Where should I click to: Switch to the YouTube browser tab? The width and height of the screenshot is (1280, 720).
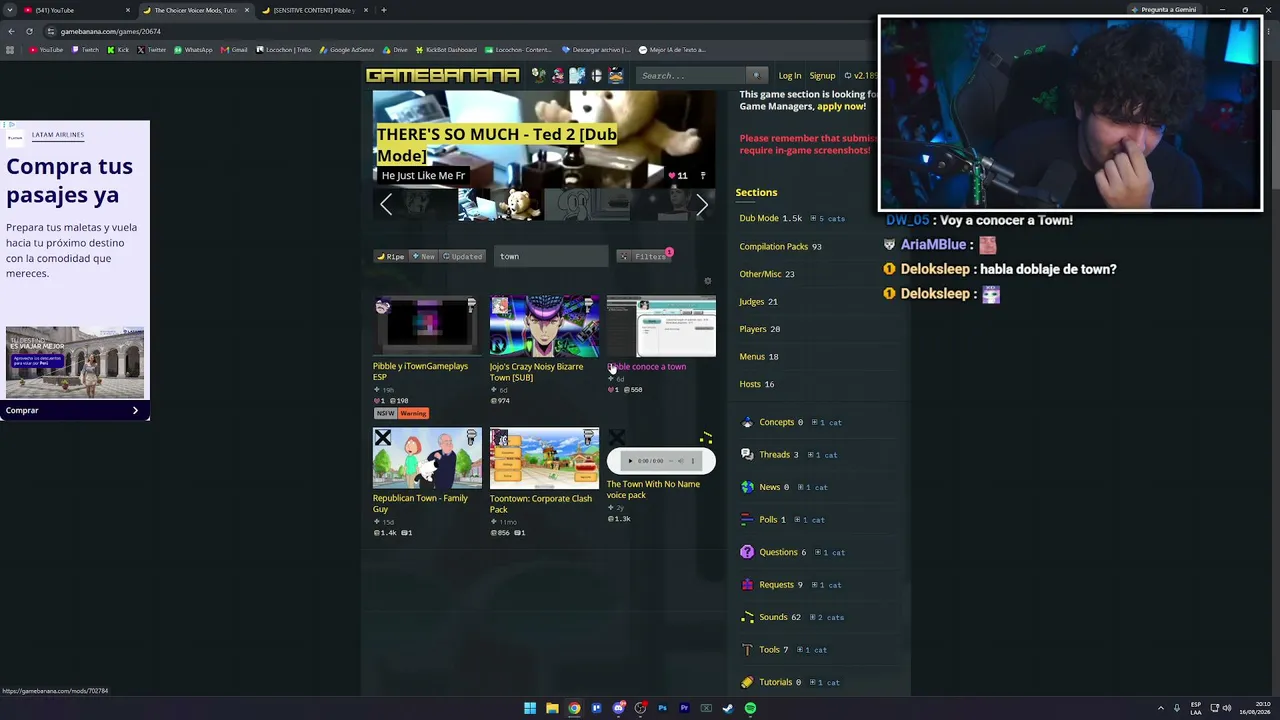[x=75, y=10]
